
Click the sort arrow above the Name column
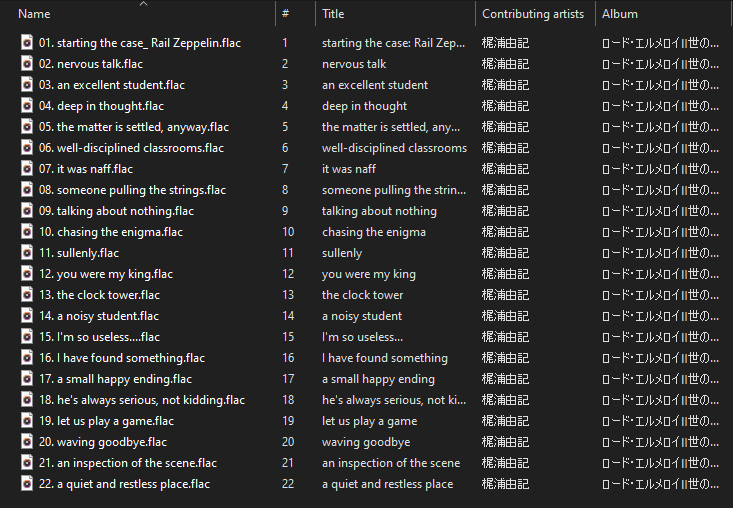144,4
